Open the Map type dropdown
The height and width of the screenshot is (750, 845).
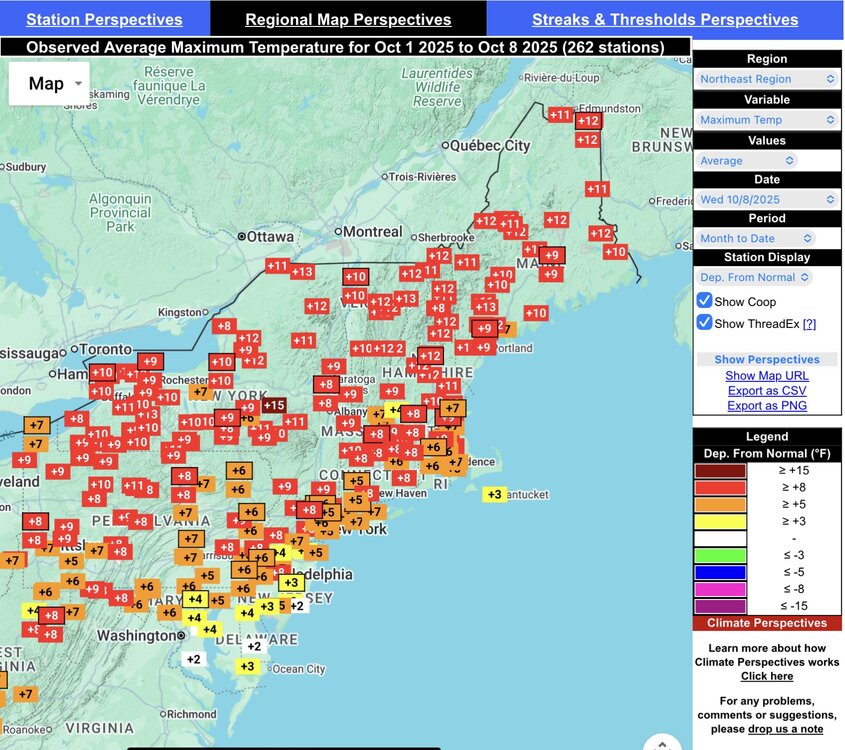tap(48, 84)
